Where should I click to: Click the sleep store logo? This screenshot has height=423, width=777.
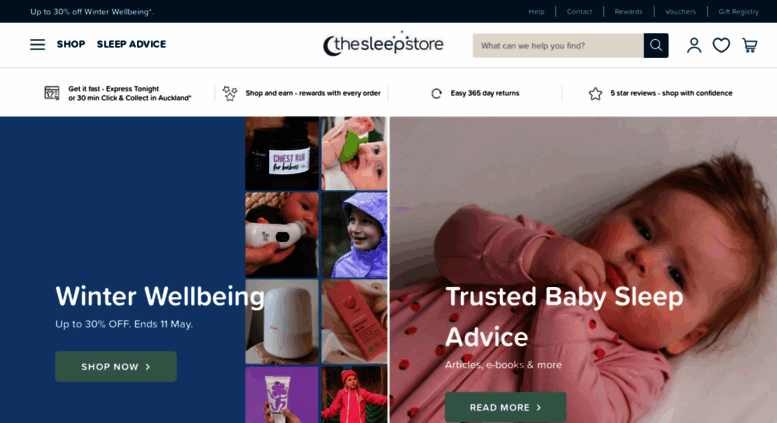point(383,44)
